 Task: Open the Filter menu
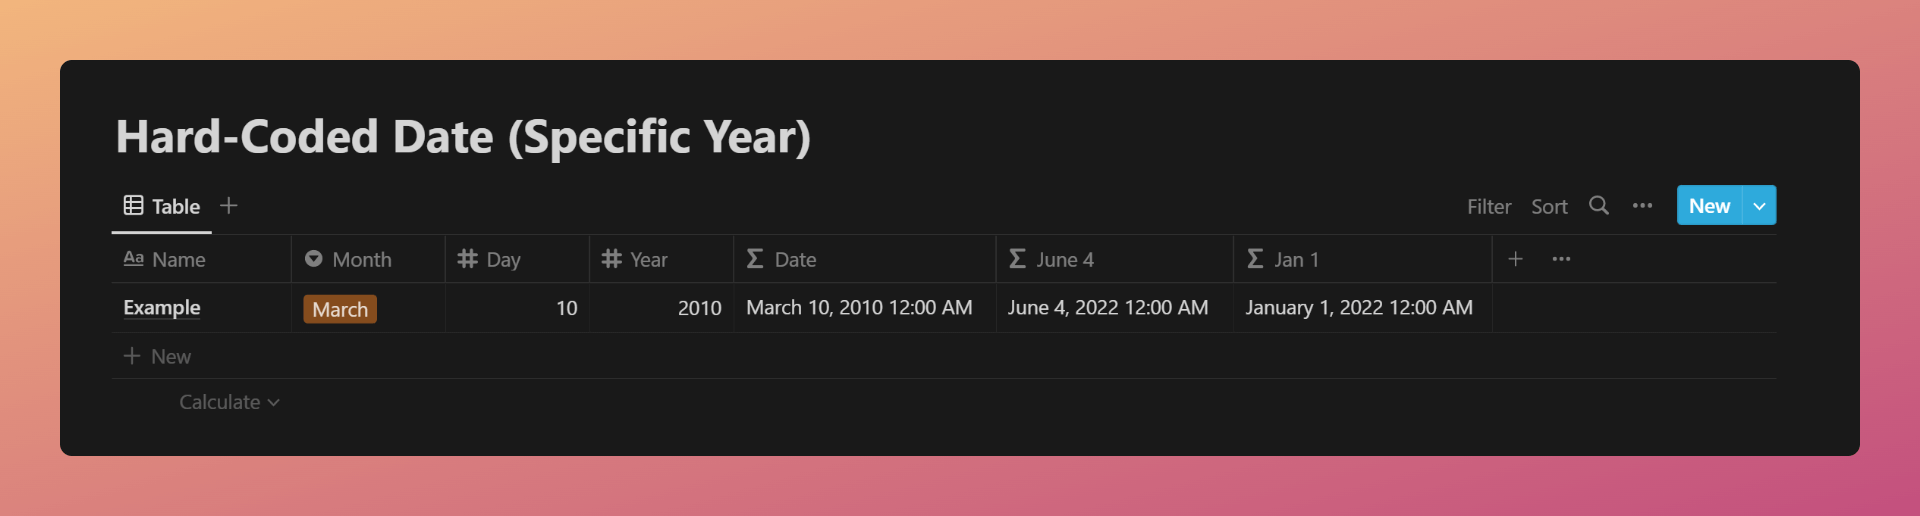pyautogui.click(x=1489, y=206)
